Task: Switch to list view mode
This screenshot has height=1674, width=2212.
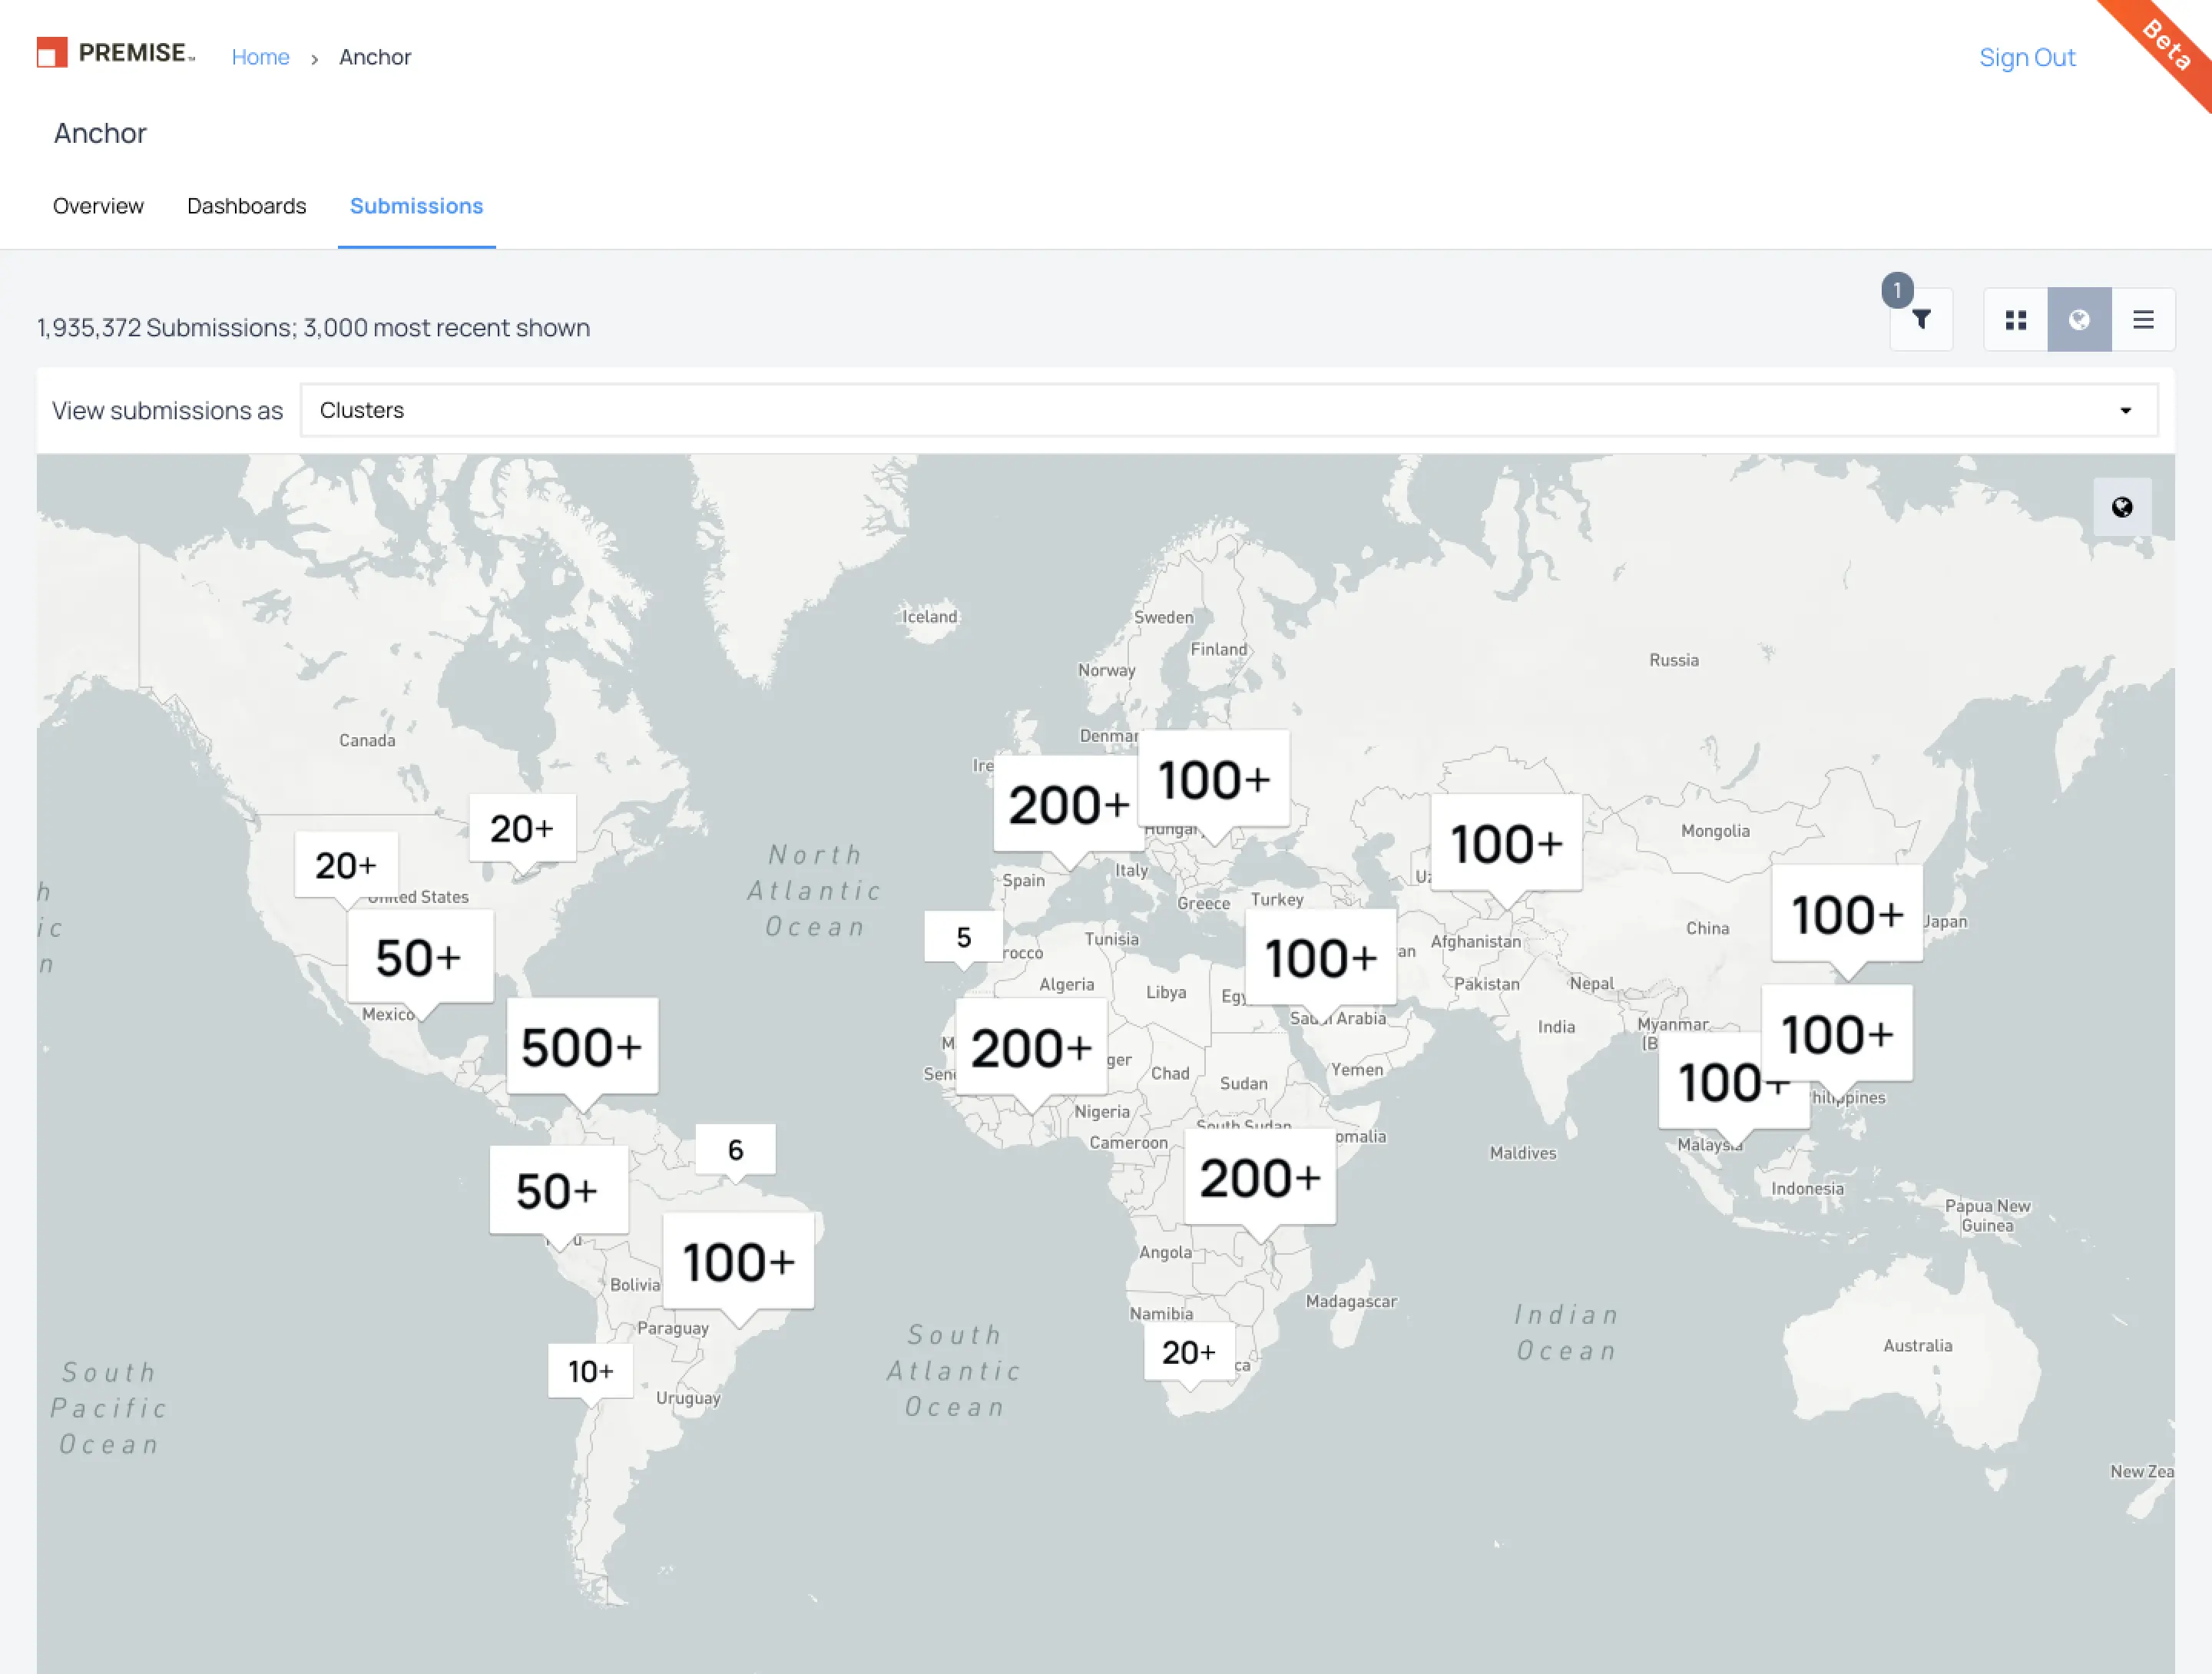Action: click(2144, 319)
